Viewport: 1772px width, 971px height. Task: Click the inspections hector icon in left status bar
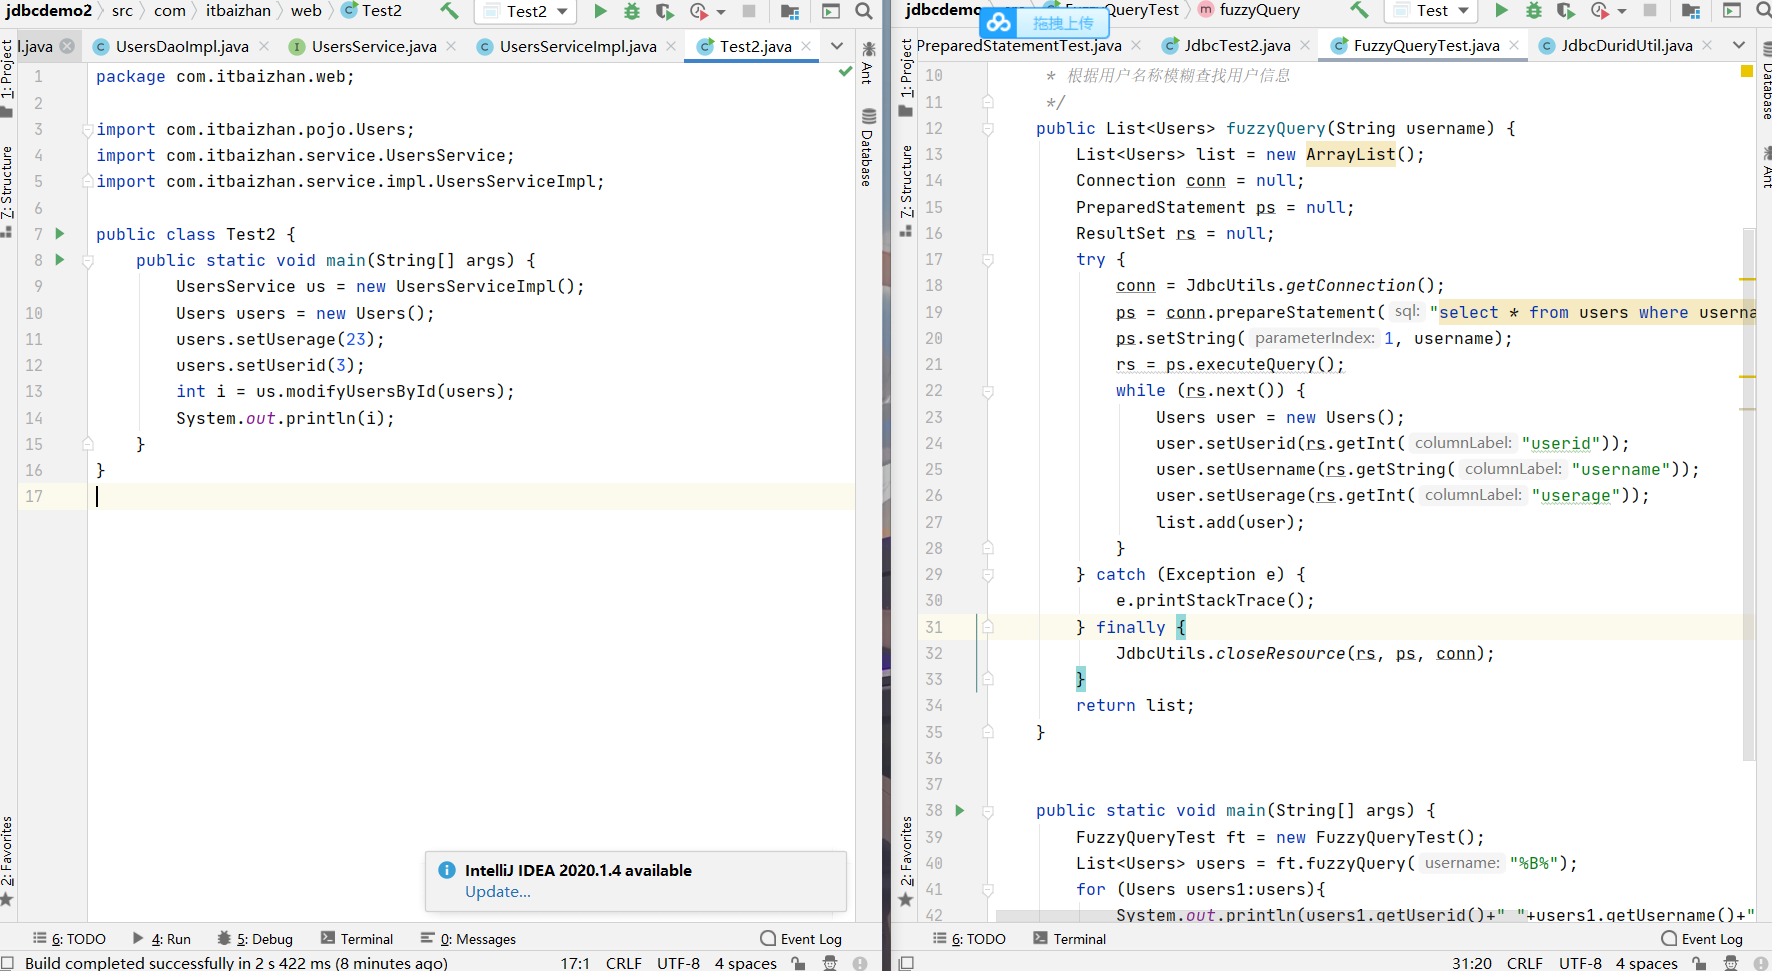(830, 963)
